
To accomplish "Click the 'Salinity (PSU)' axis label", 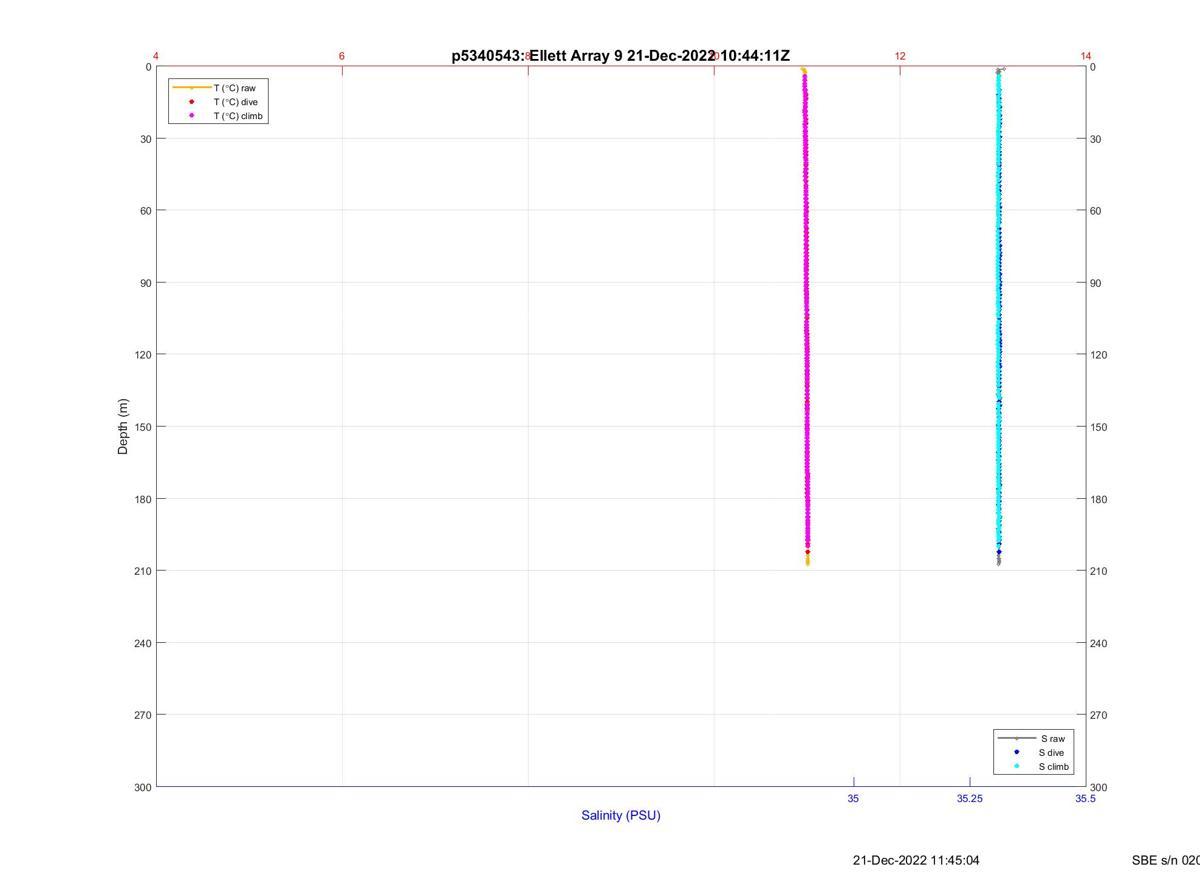I will [x=621, y=815].
